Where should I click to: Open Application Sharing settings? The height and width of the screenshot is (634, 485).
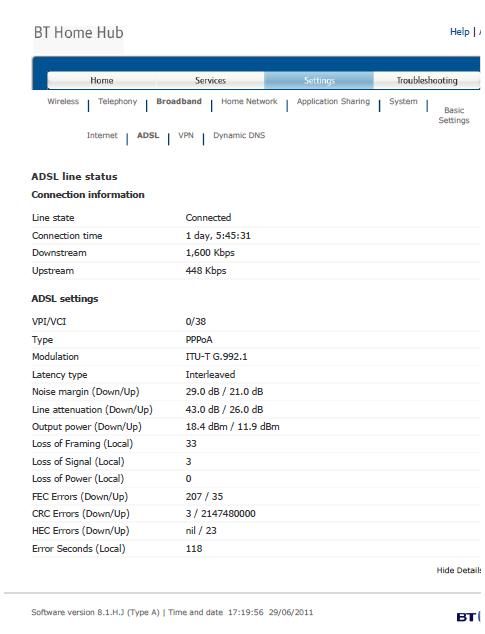click(x=333, y=101)
